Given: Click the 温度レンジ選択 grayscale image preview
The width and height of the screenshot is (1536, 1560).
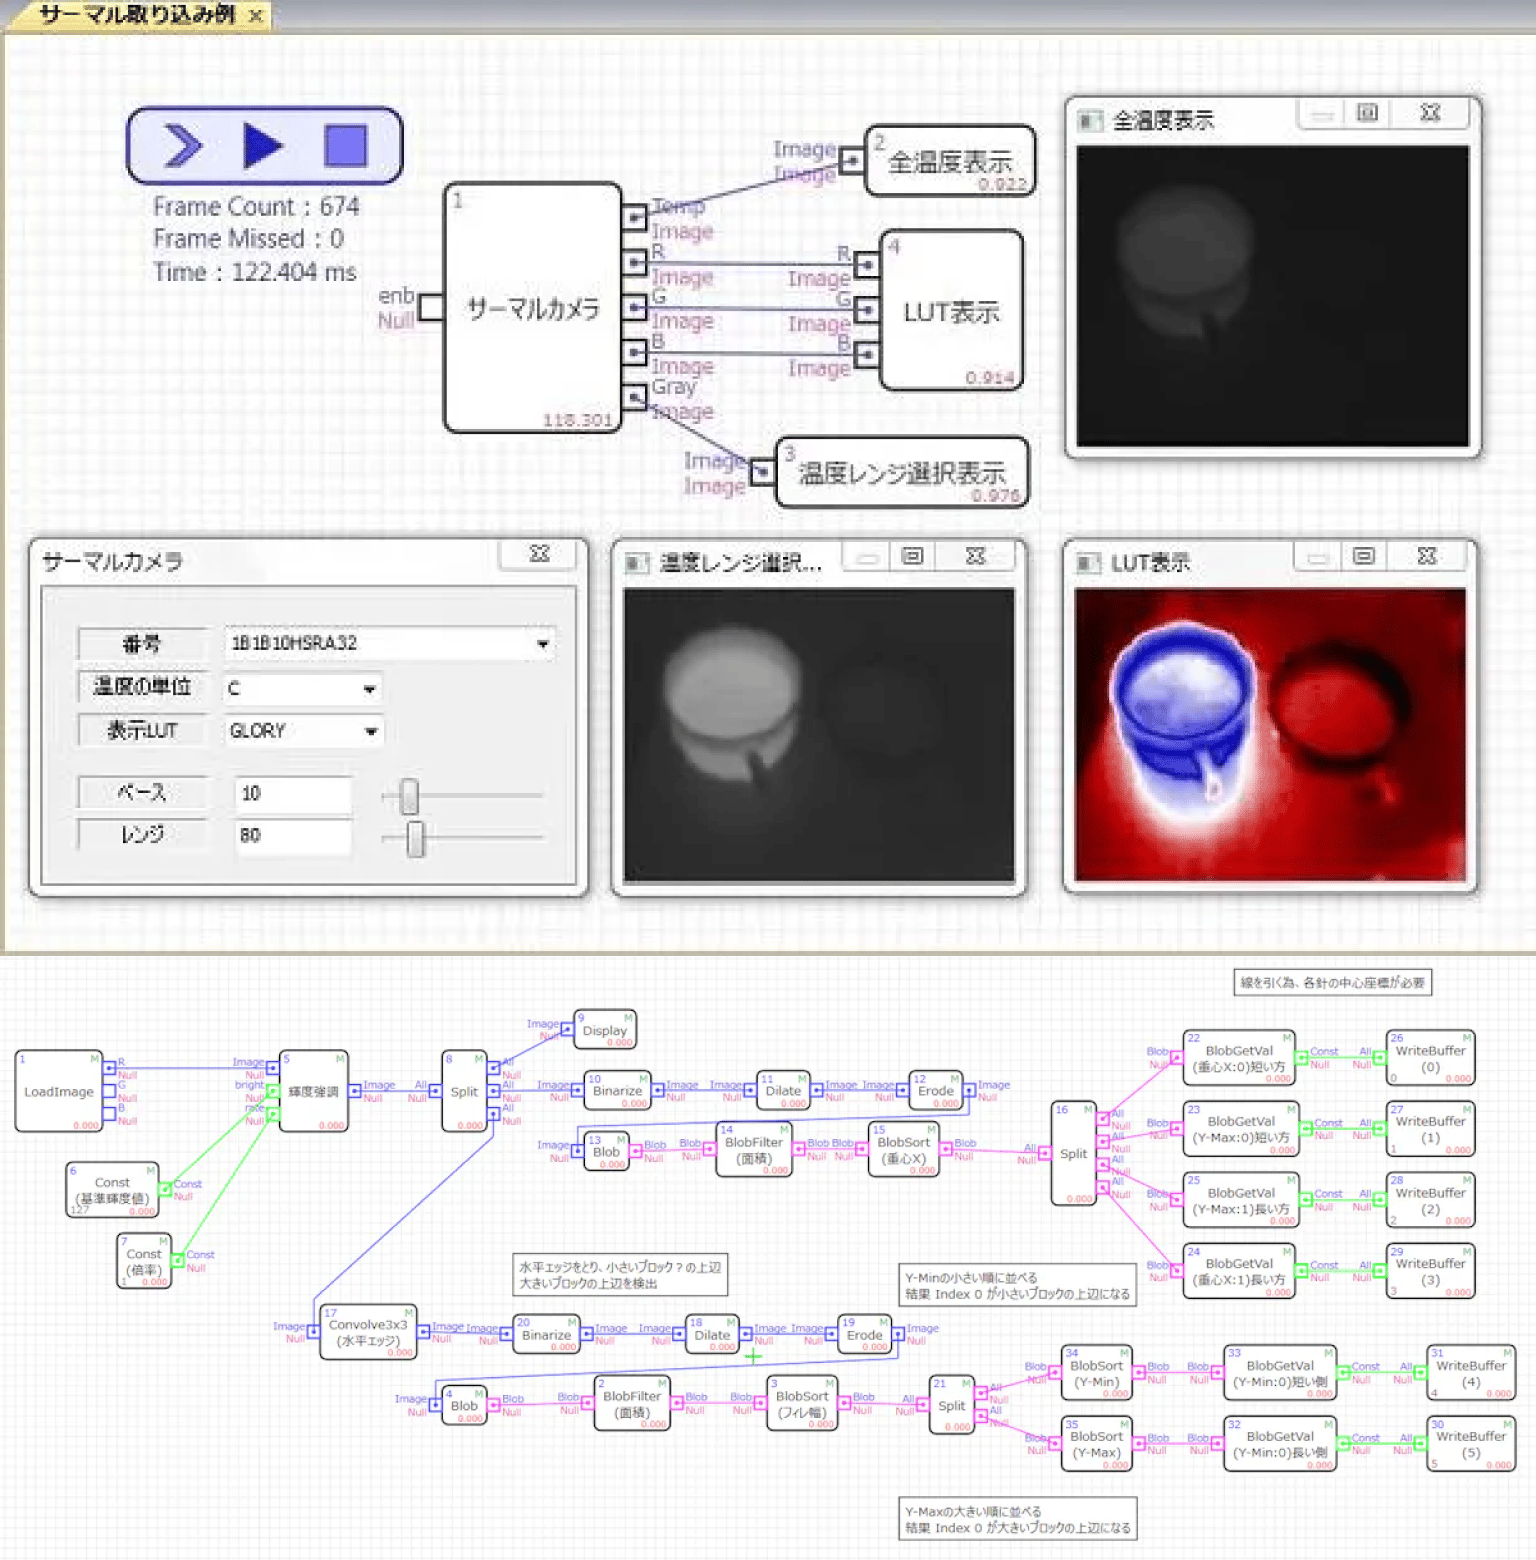Looking at the screenshot, I should [819, 735].
